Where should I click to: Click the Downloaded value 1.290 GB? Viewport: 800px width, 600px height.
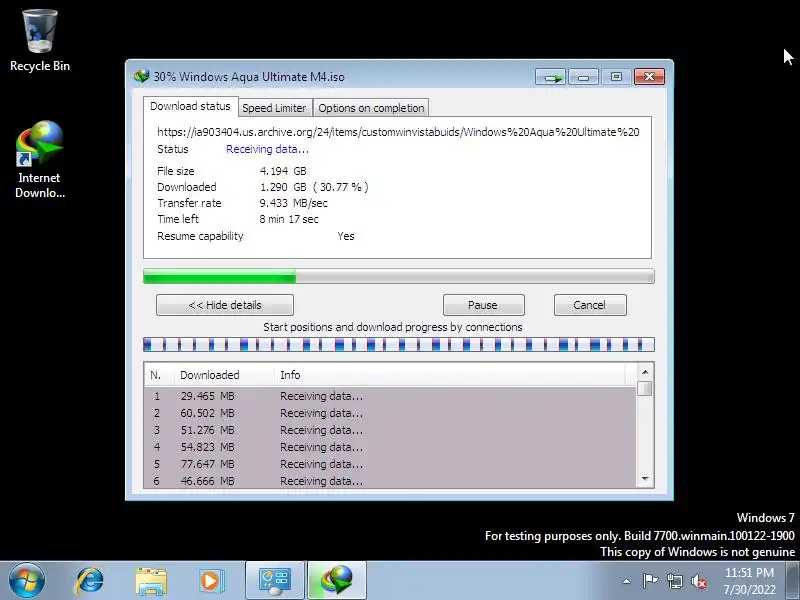pos(283,187)
